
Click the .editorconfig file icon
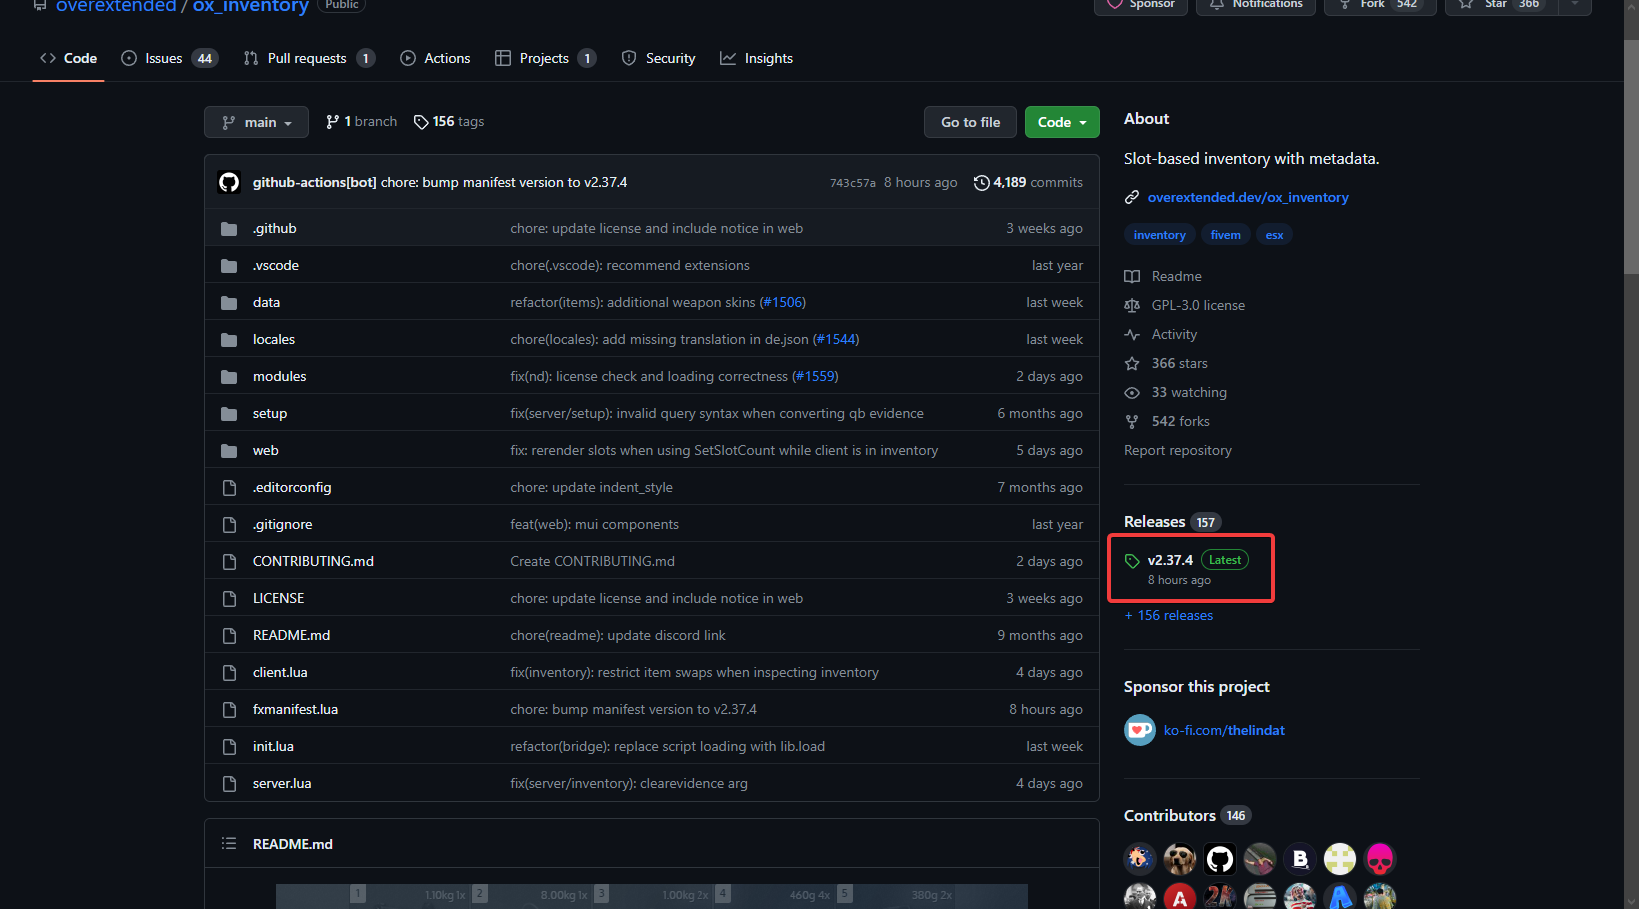pos(229,488)
